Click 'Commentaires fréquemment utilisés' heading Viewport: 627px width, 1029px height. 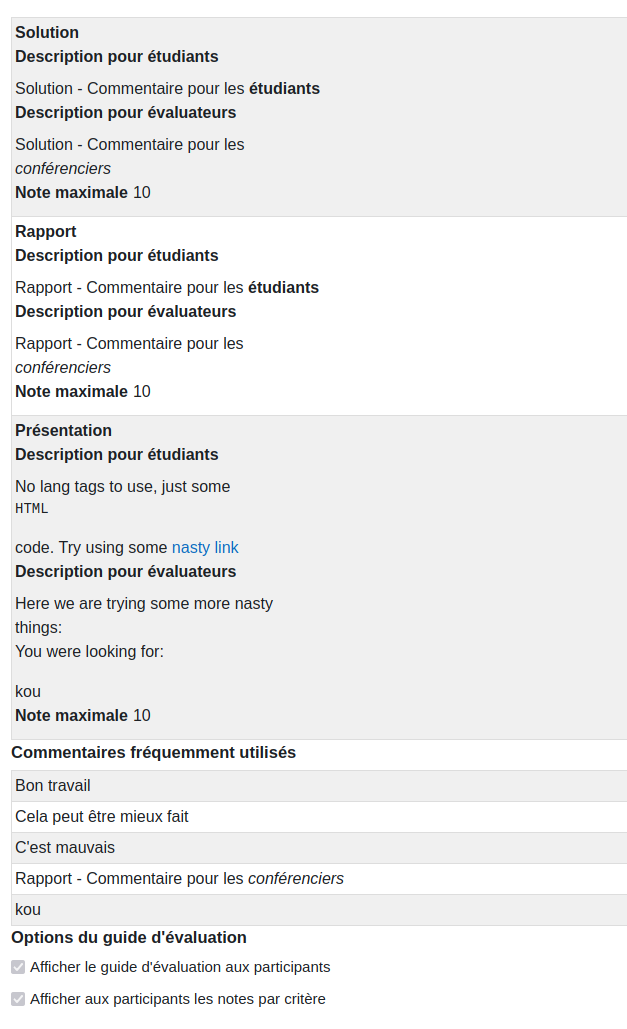pos(154,752)
